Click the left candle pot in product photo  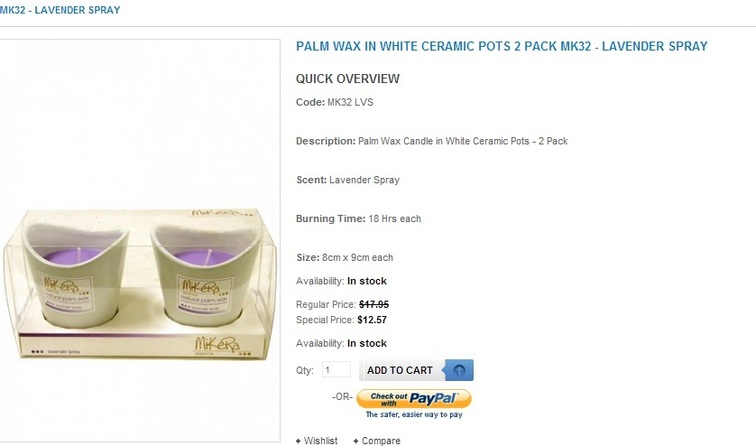(76, 275)
